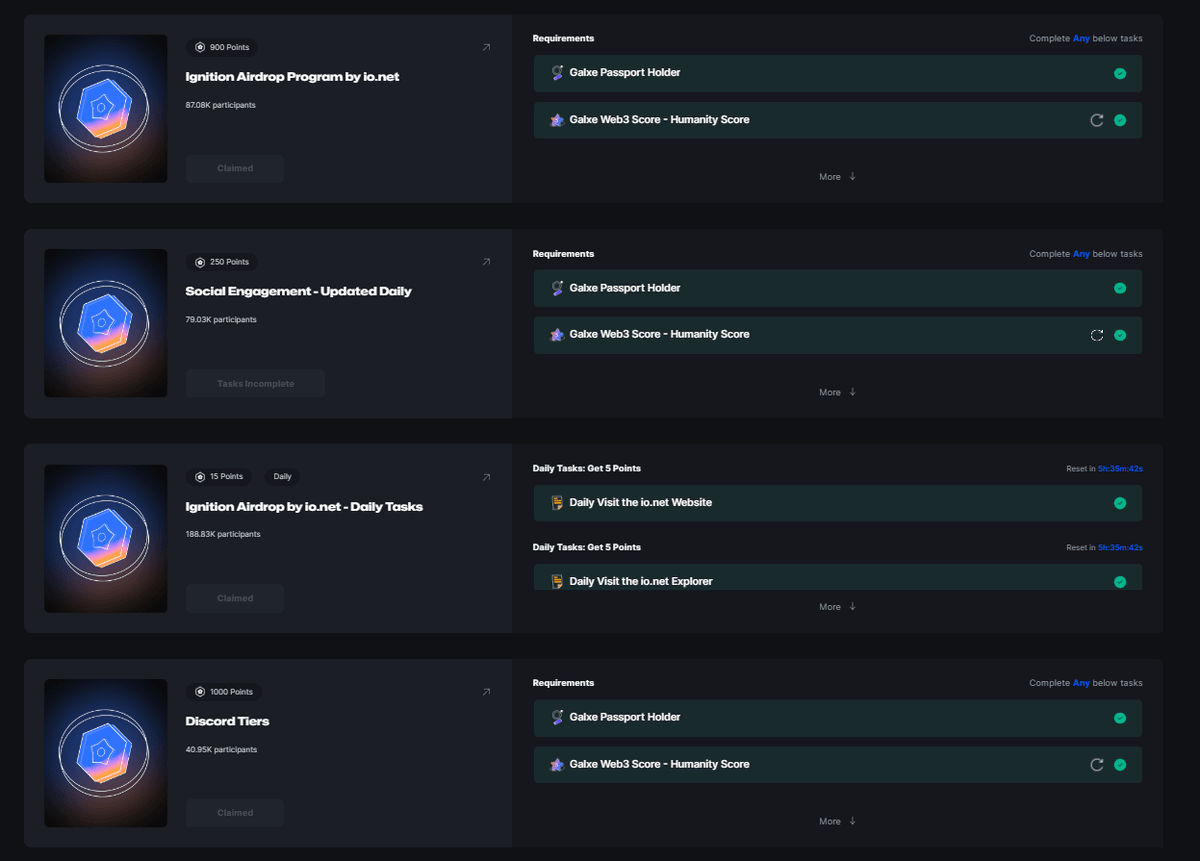
Task: Click green checkmark on Passport Holder in Social Engagement
Action: [x=1120, y=288]
